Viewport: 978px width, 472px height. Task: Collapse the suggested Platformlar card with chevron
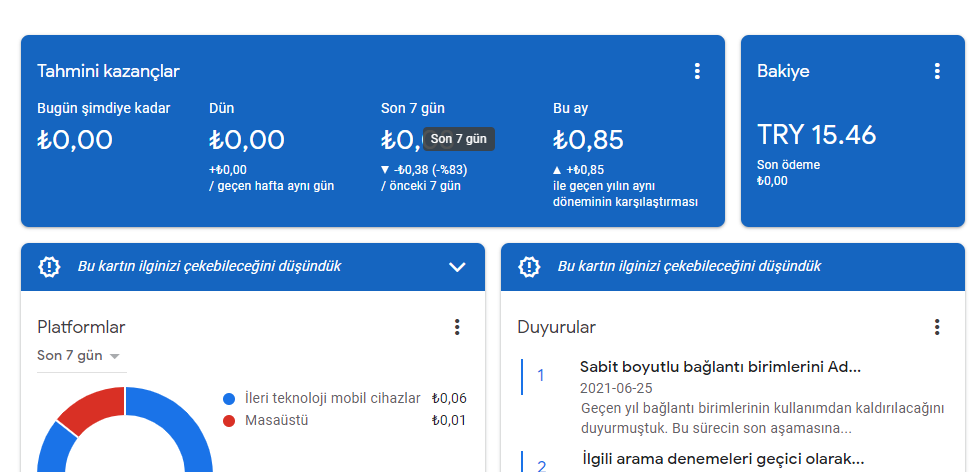click(x=457, y=267)
